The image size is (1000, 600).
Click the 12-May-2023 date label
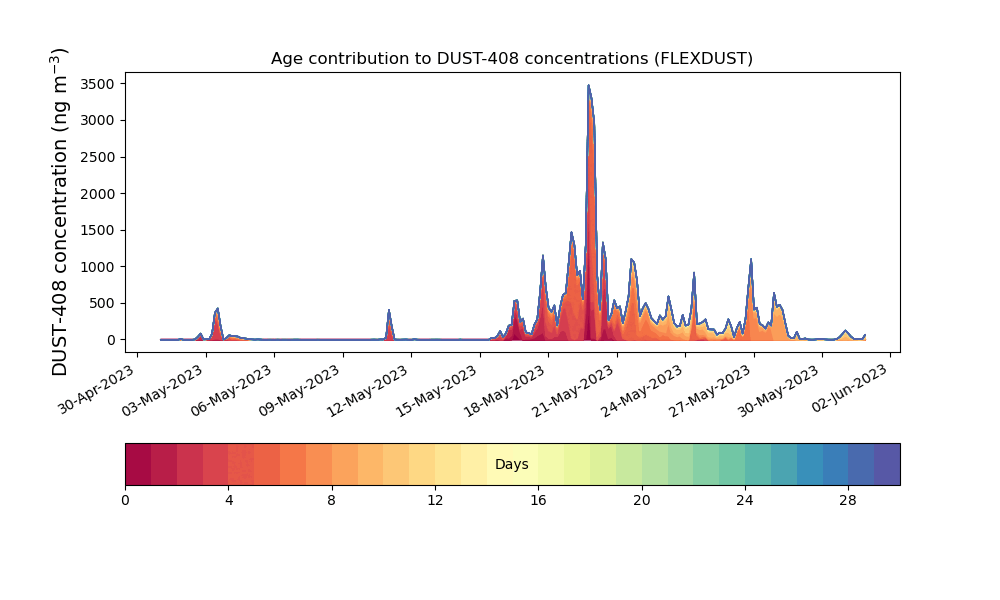[x=368, y=390]
